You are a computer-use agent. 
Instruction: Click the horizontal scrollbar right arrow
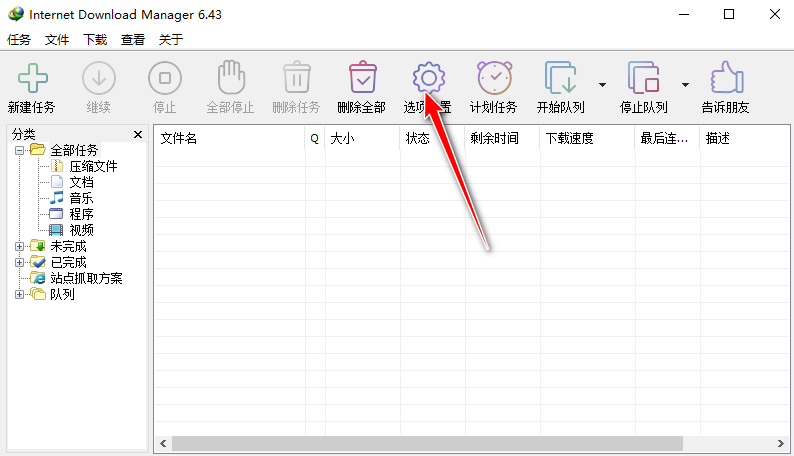coord(780,443)
